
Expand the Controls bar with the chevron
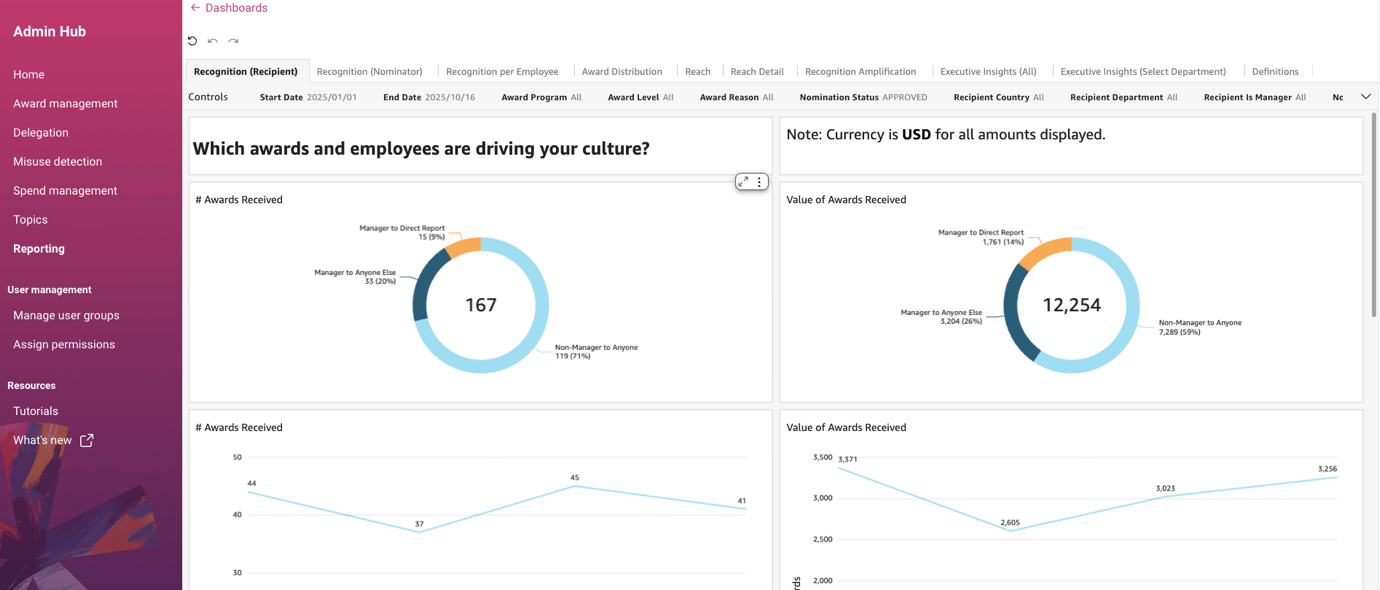(1365, 97)
